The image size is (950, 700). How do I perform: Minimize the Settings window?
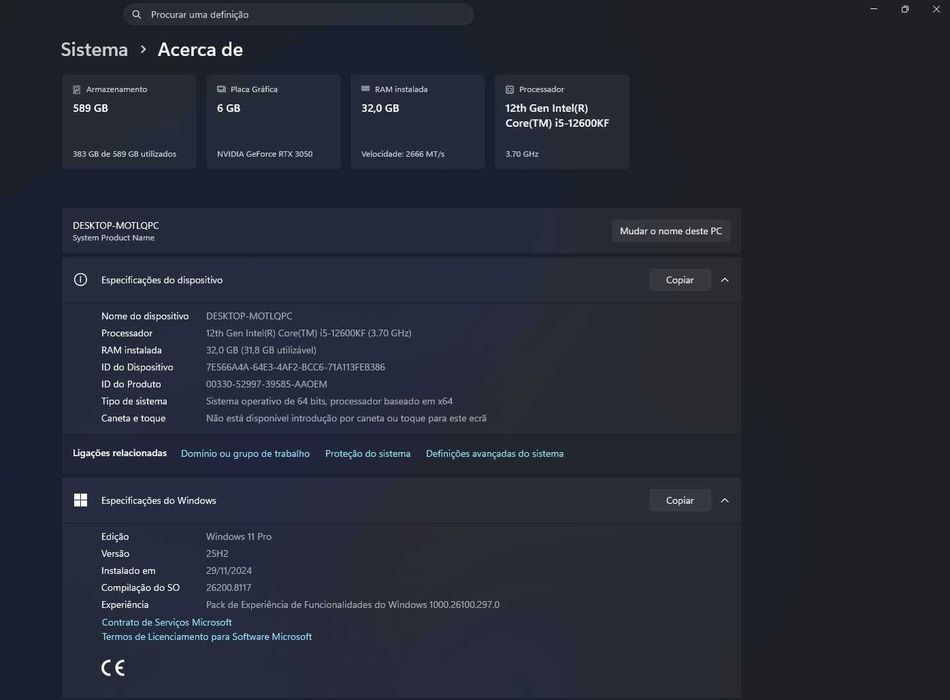874,9
